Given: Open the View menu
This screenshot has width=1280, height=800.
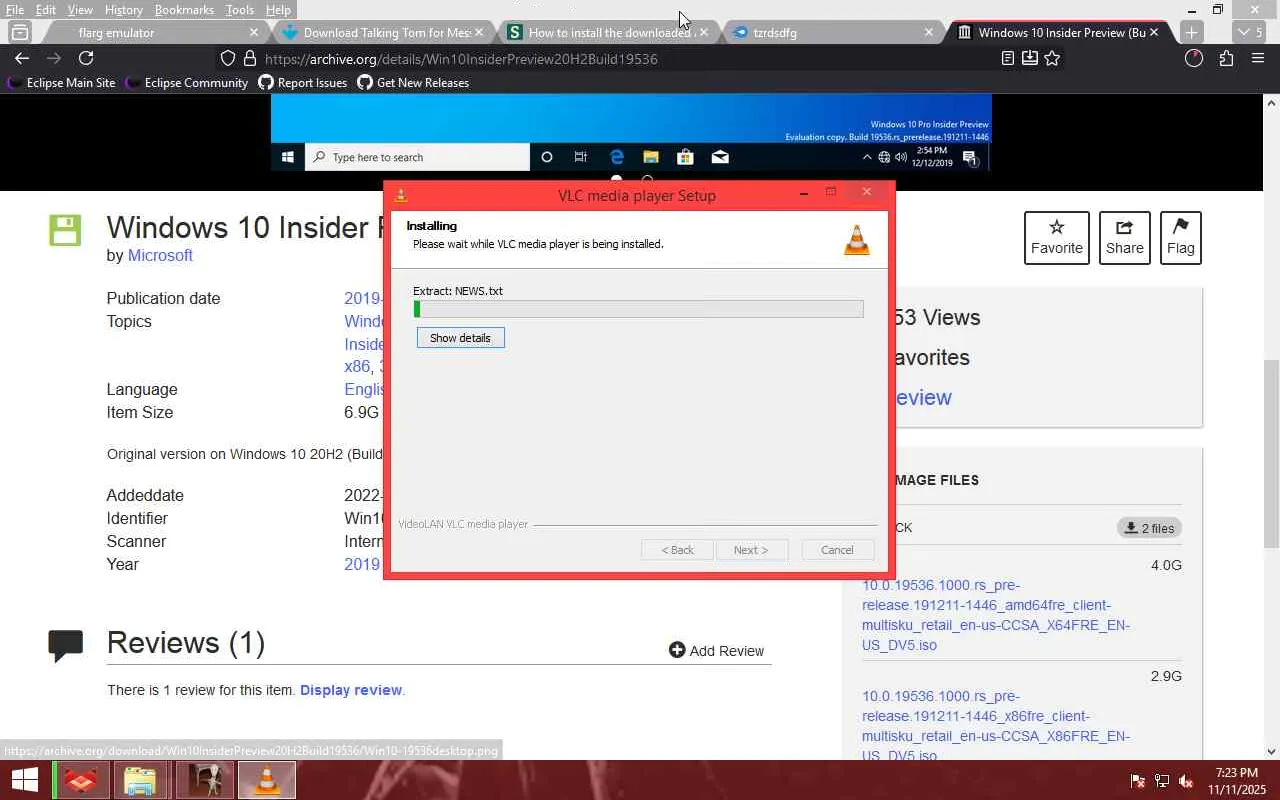Looking at the screenshot, I should (x=80, y=10).
